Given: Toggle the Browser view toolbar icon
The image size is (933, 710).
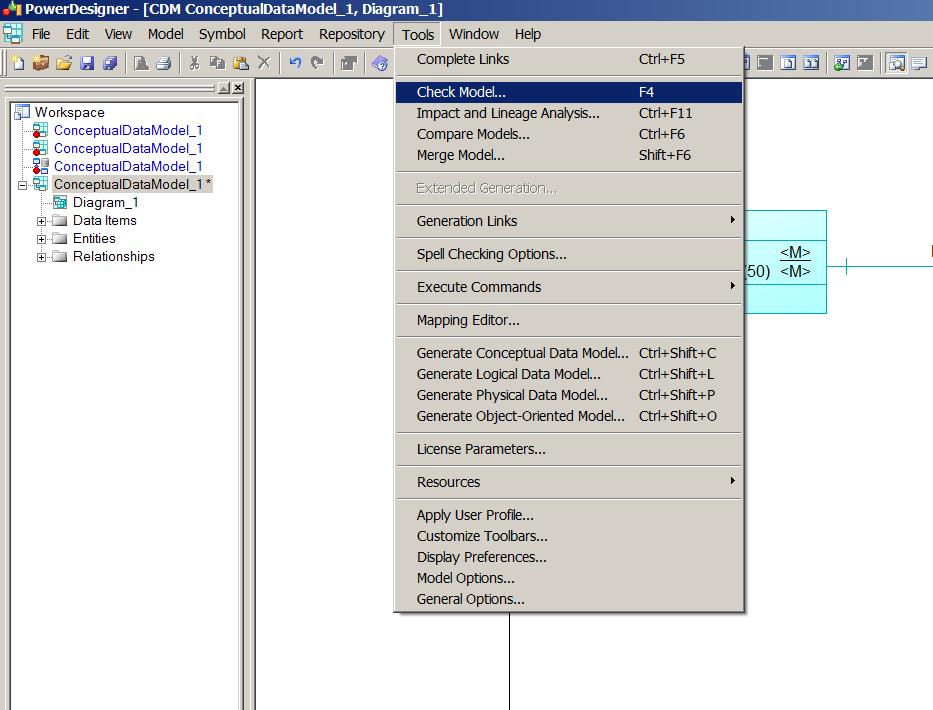Looking at the screenshot, I should (896, 62).
